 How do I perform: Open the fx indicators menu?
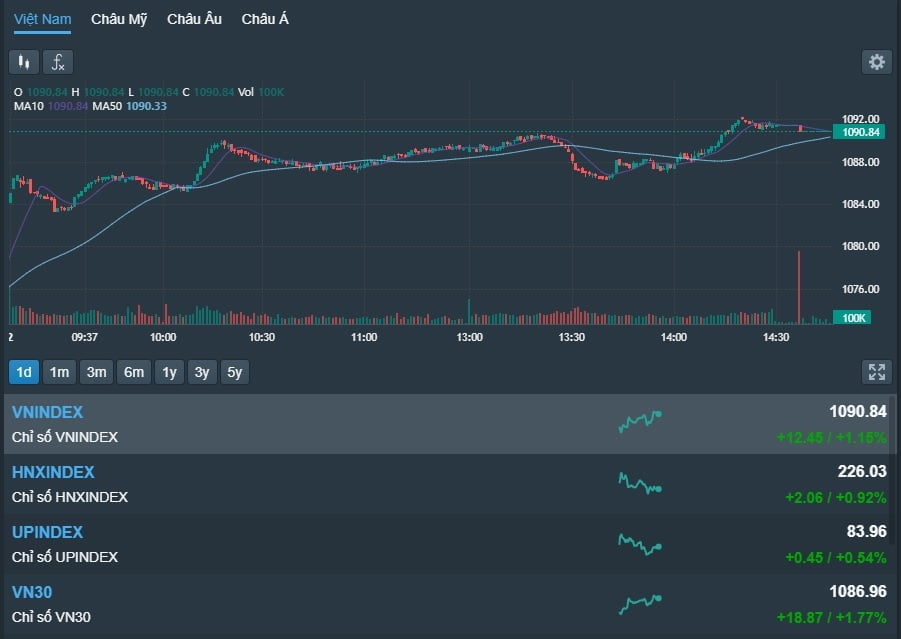pyautogui.click(x=58, y=62)
